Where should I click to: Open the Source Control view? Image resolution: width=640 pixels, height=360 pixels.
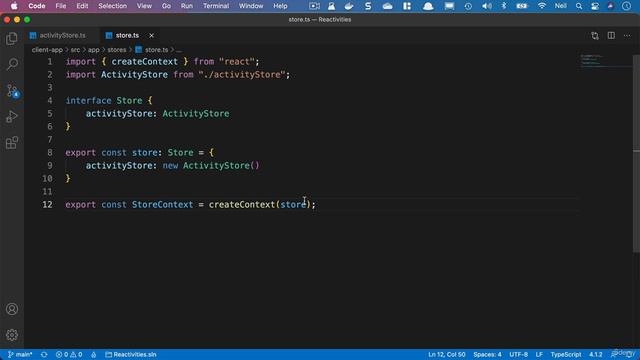[x=12, y=91]
